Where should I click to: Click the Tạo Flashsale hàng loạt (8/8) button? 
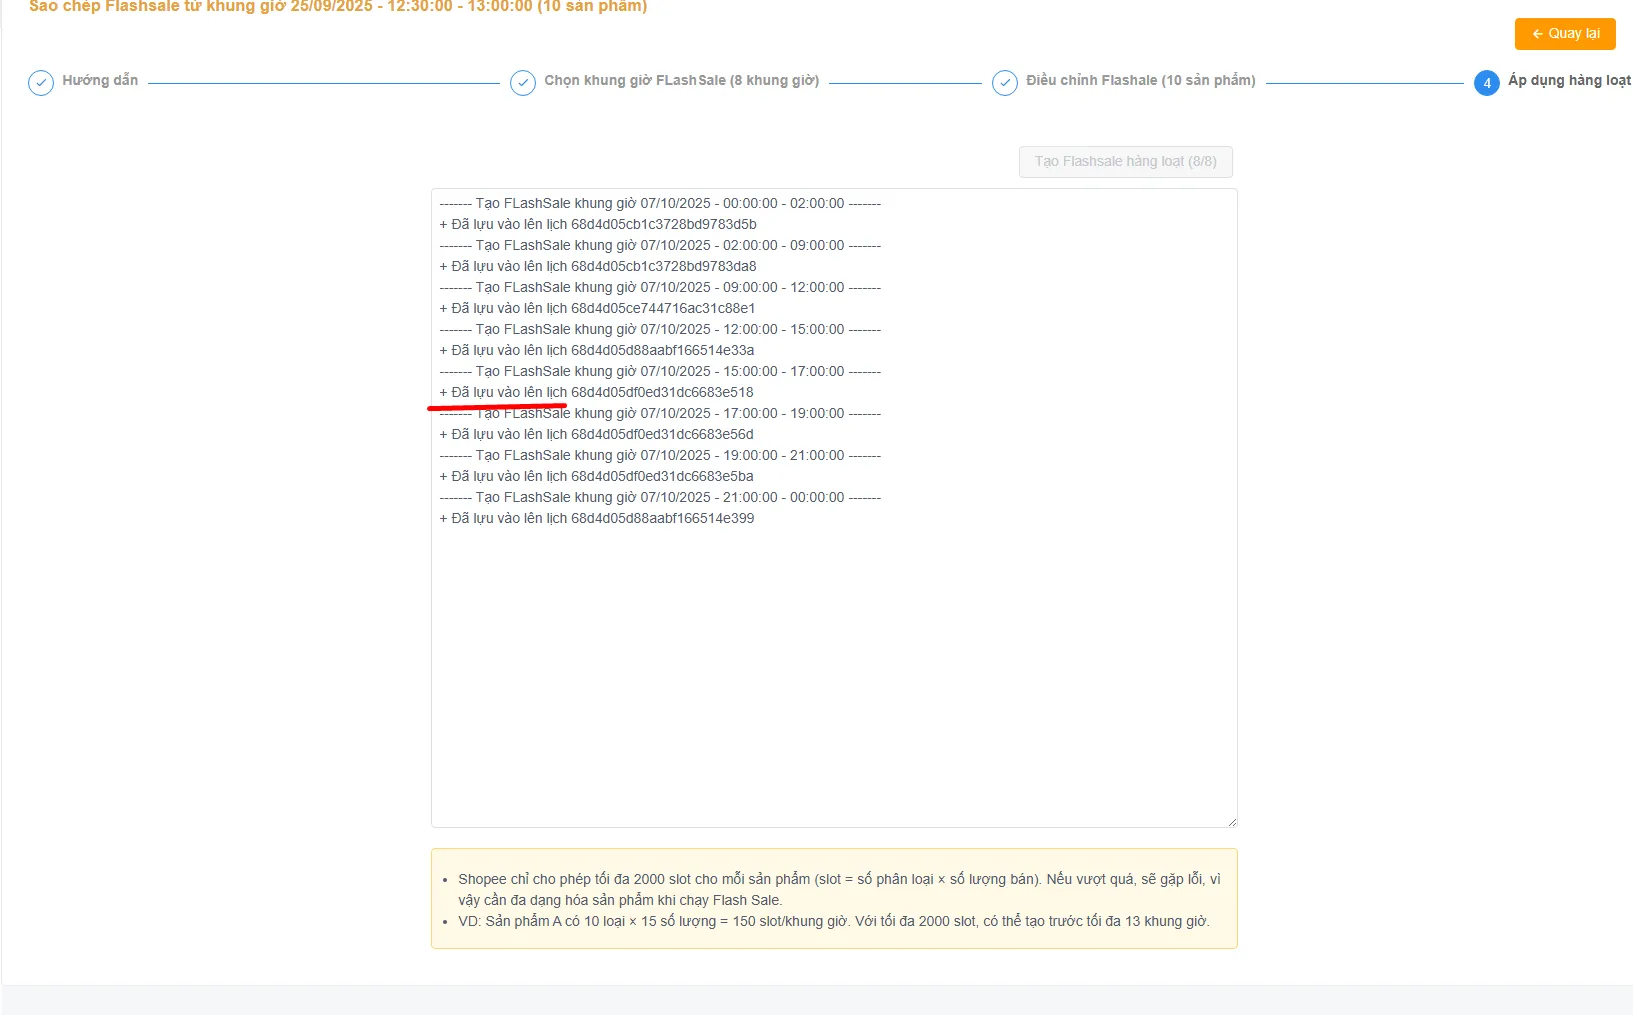[1126, 162]
